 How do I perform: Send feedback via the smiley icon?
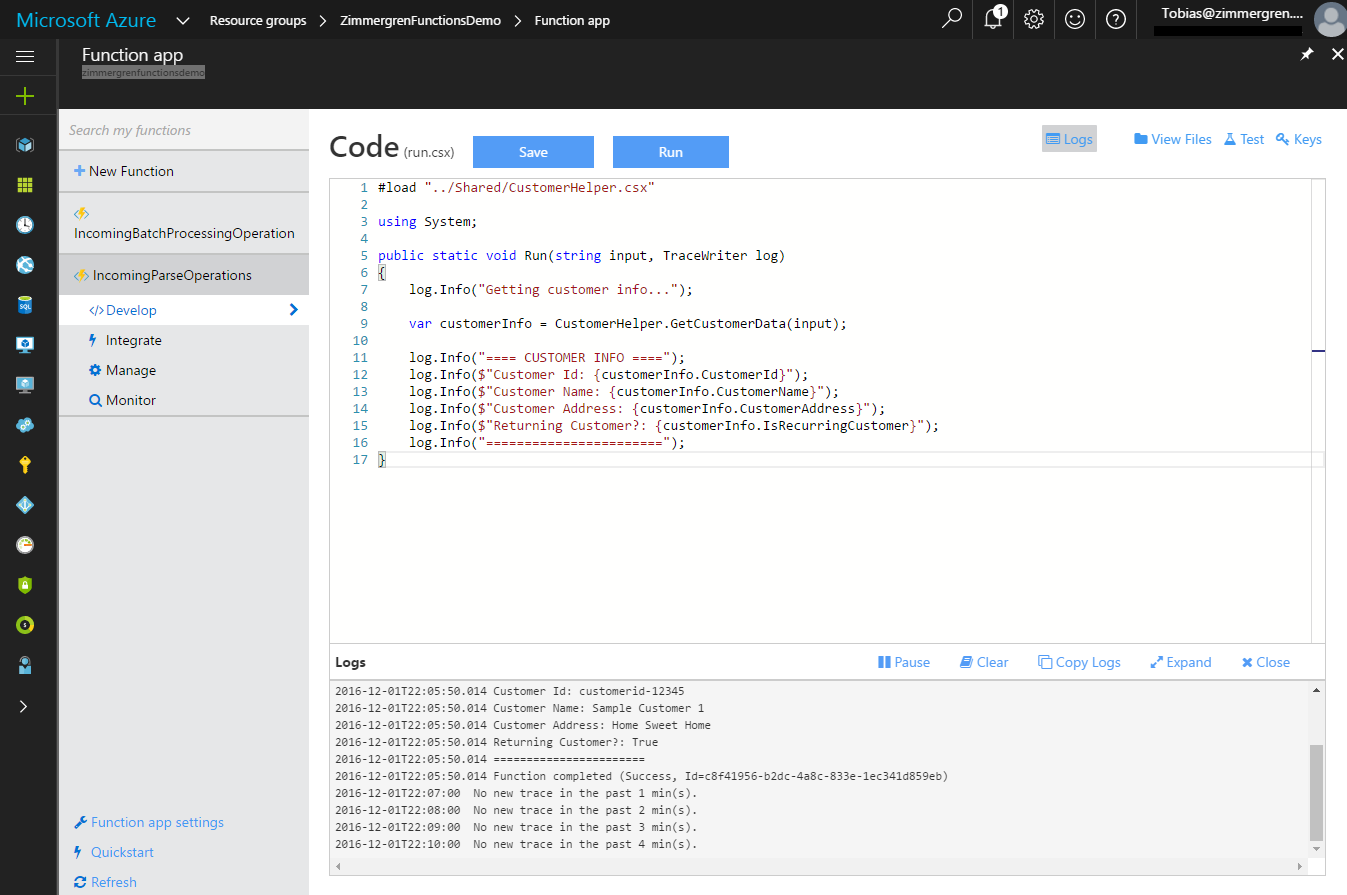(1074, 19)
